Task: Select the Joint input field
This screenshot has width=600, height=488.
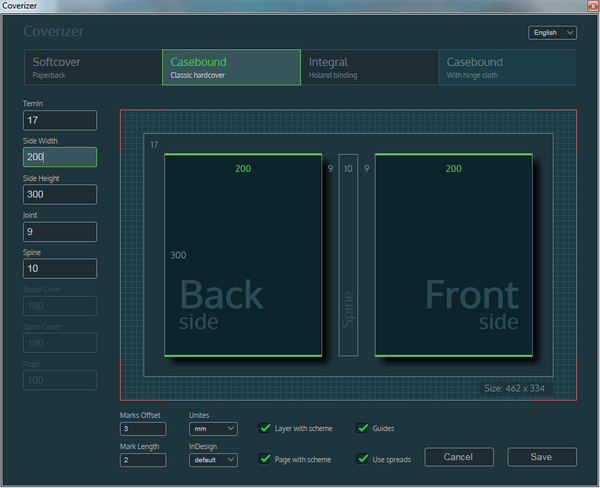Action: pyautogui.click(x=60, y=232)
